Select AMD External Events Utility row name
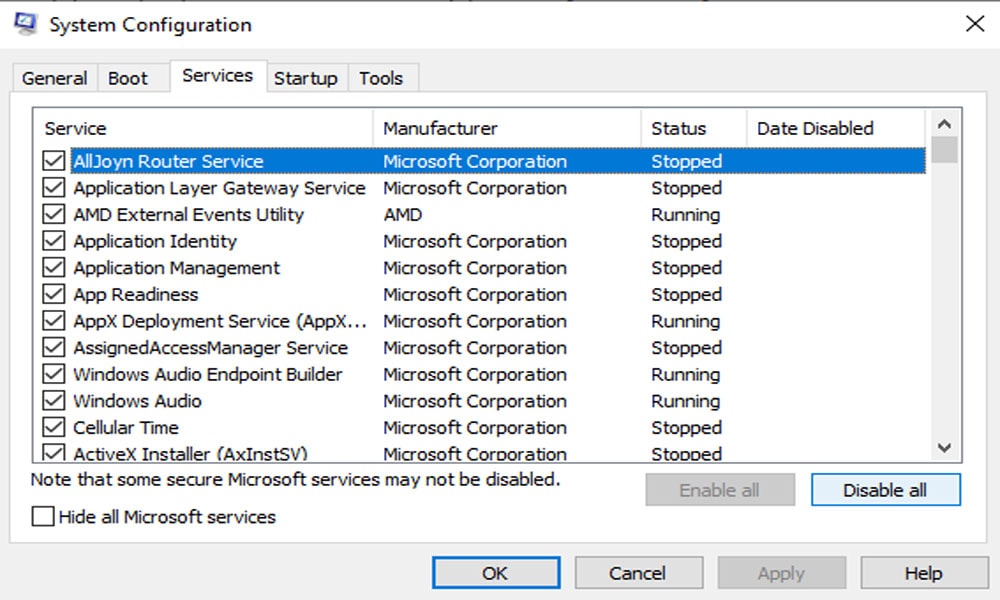Image resolution: width=1000 pixels, height=600 pixels. (189, 215)
